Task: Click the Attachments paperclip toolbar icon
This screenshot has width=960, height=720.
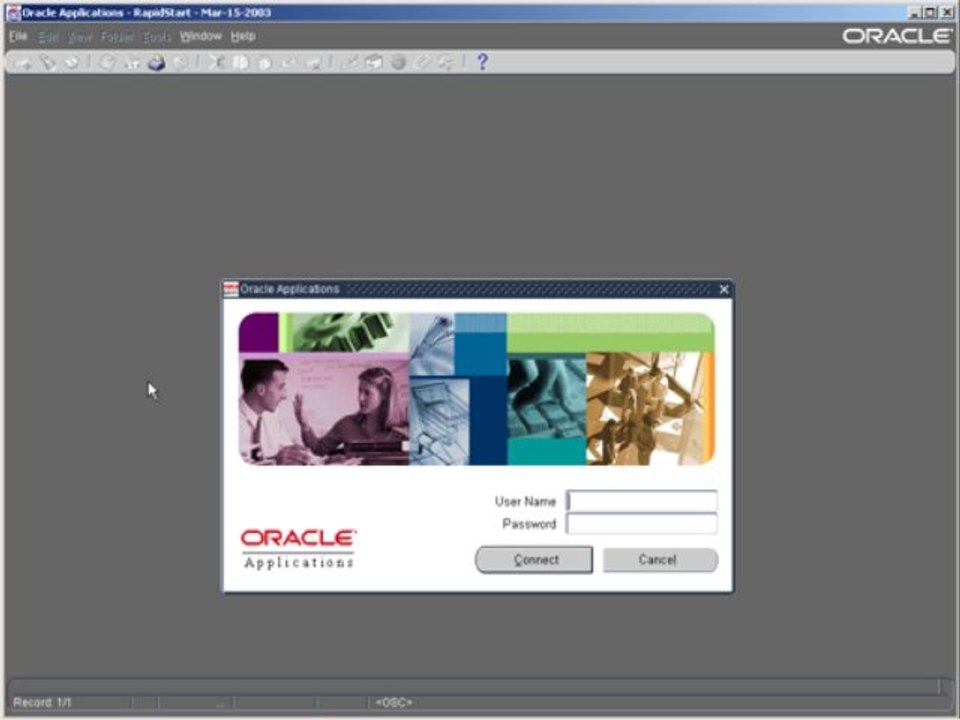Action: [422, 63]
